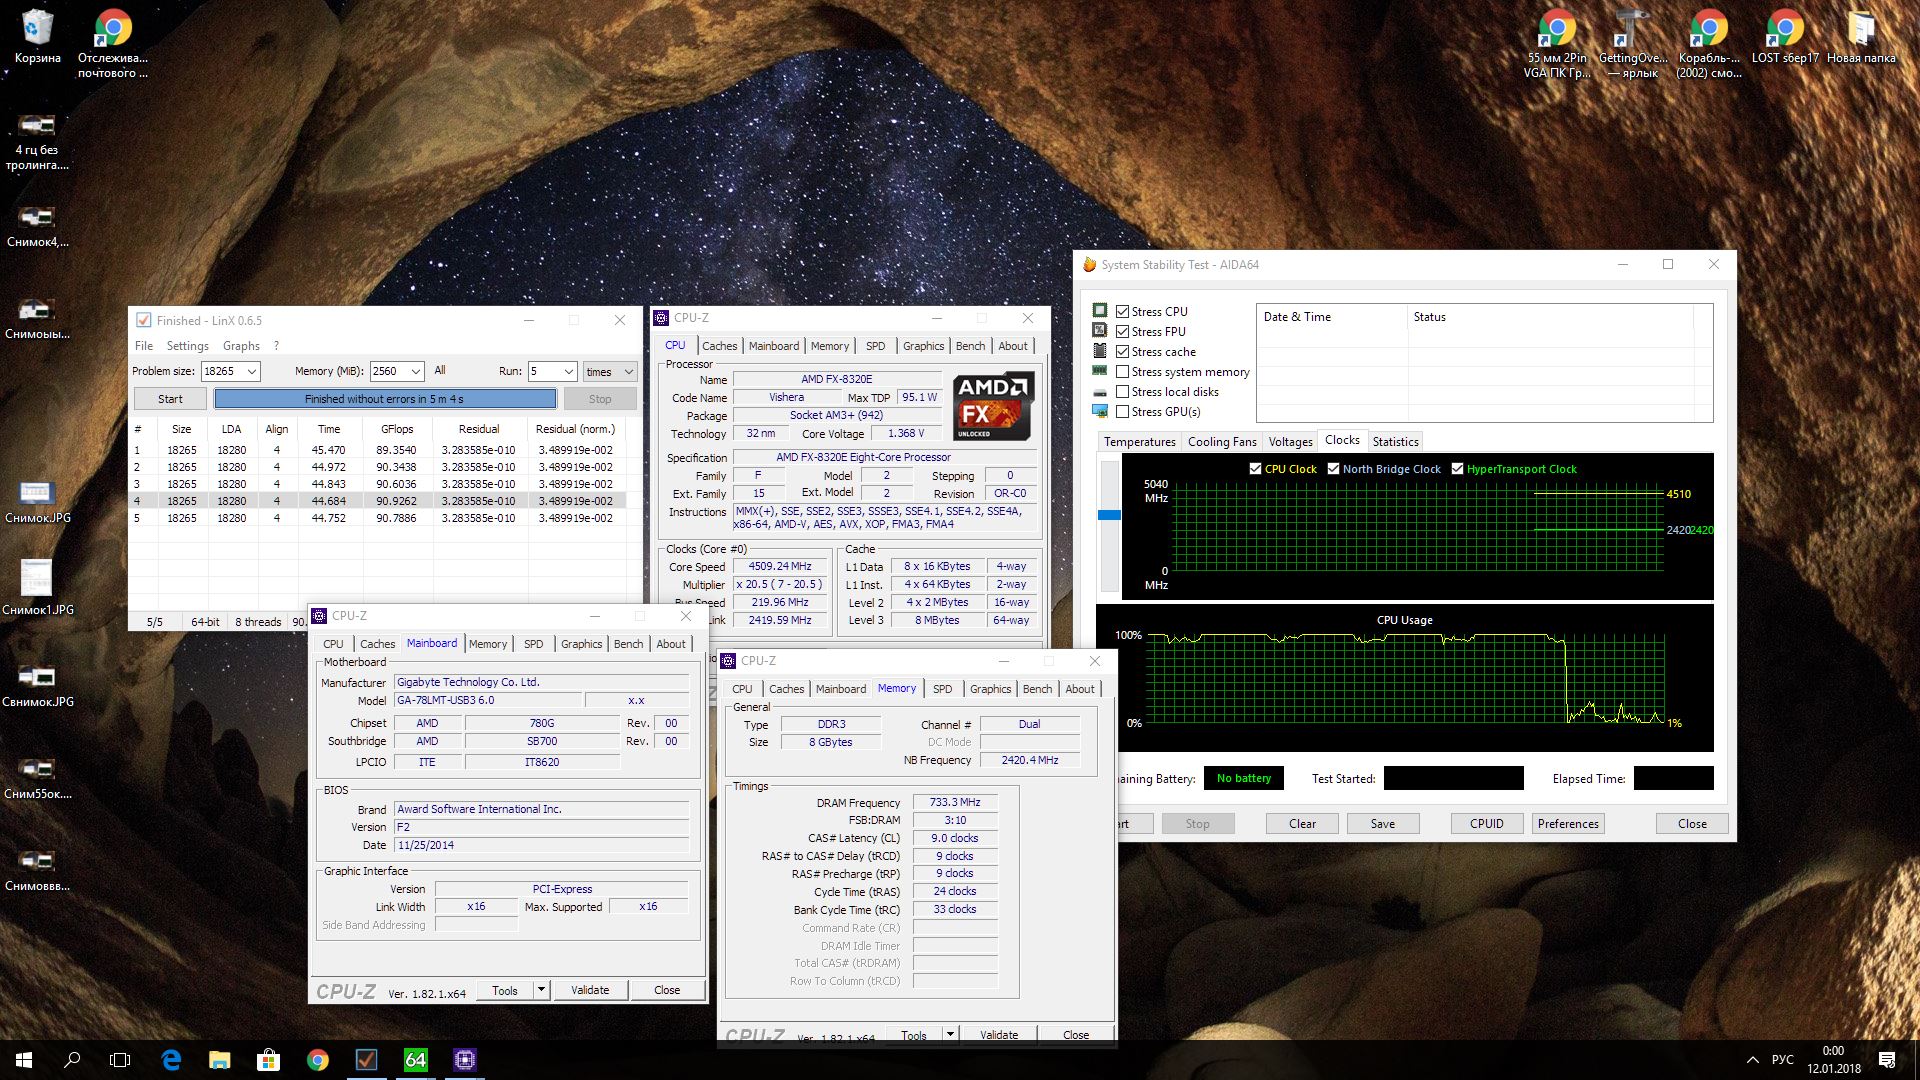Click the blue slider beside the clock graph
Screen dimensions: 1920x1080
[x=1109, y=515]
